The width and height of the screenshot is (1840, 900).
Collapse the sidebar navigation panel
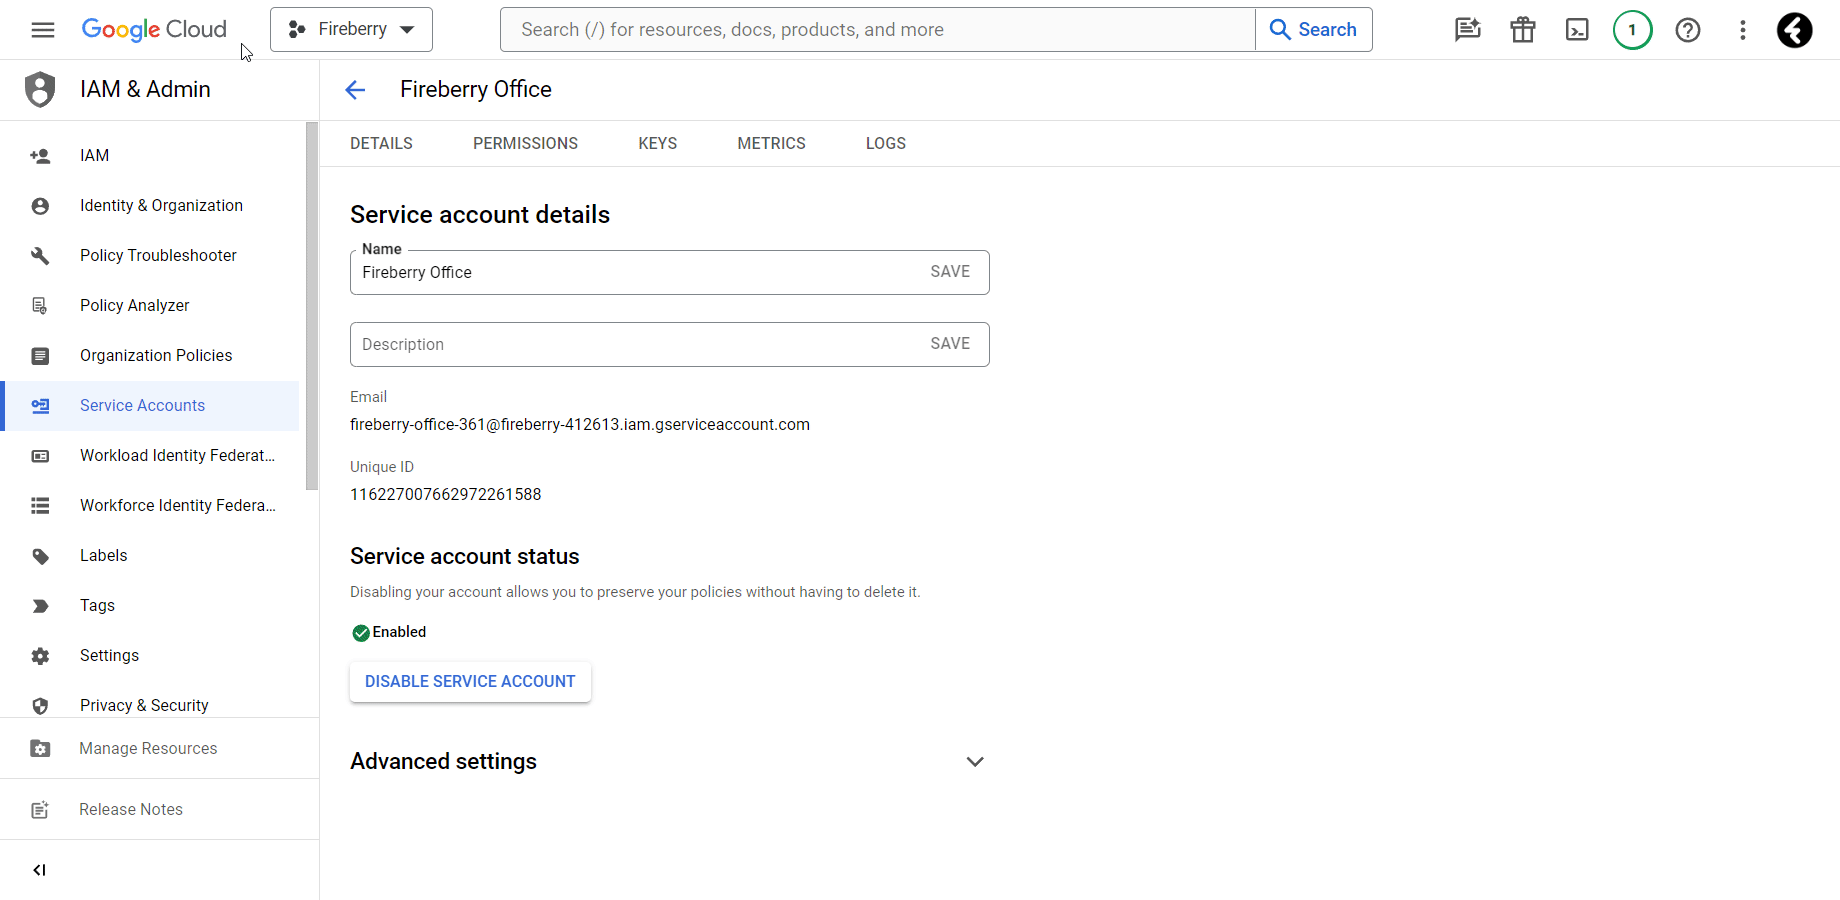[x=39, y=870]
